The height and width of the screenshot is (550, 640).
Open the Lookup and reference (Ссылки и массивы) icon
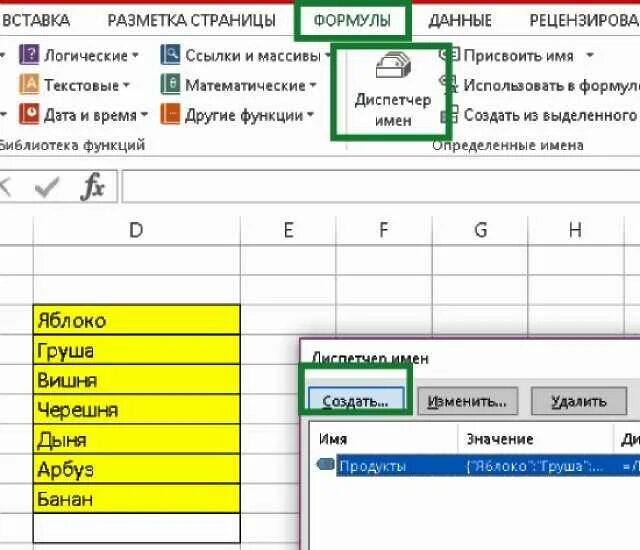coord(170,55)
